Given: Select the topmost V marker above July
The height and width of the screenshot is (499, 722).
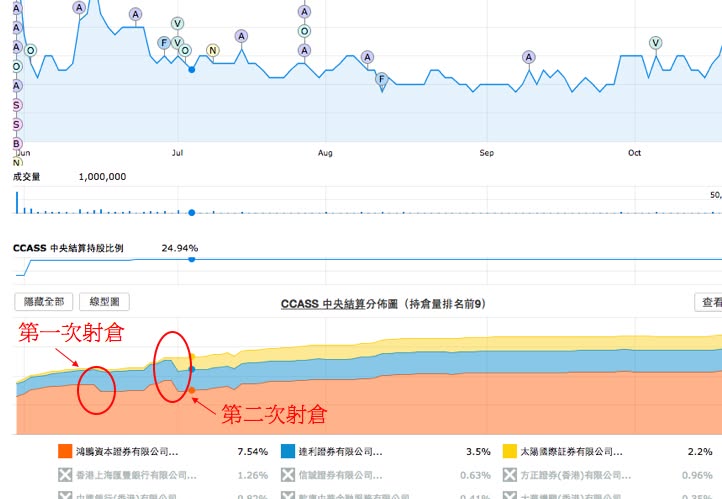Looking at the screenshot, I should point(177,23).
